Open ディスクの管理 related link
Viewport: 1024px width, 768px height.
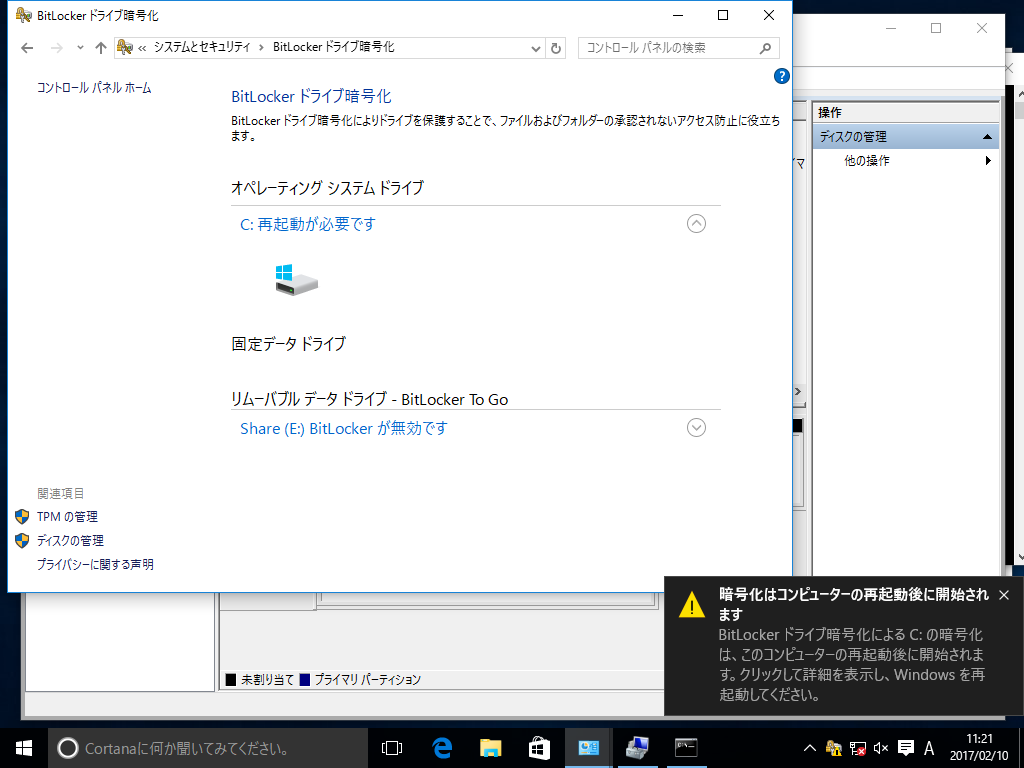70,540
